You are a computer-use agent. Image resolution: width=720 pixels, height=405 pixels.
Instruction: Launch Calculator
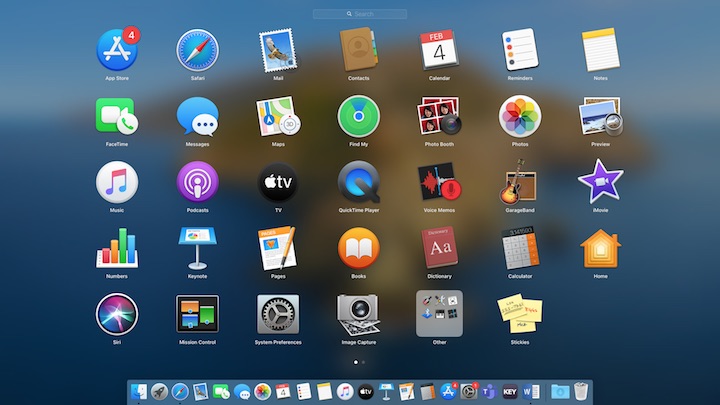tap(520, 248)
